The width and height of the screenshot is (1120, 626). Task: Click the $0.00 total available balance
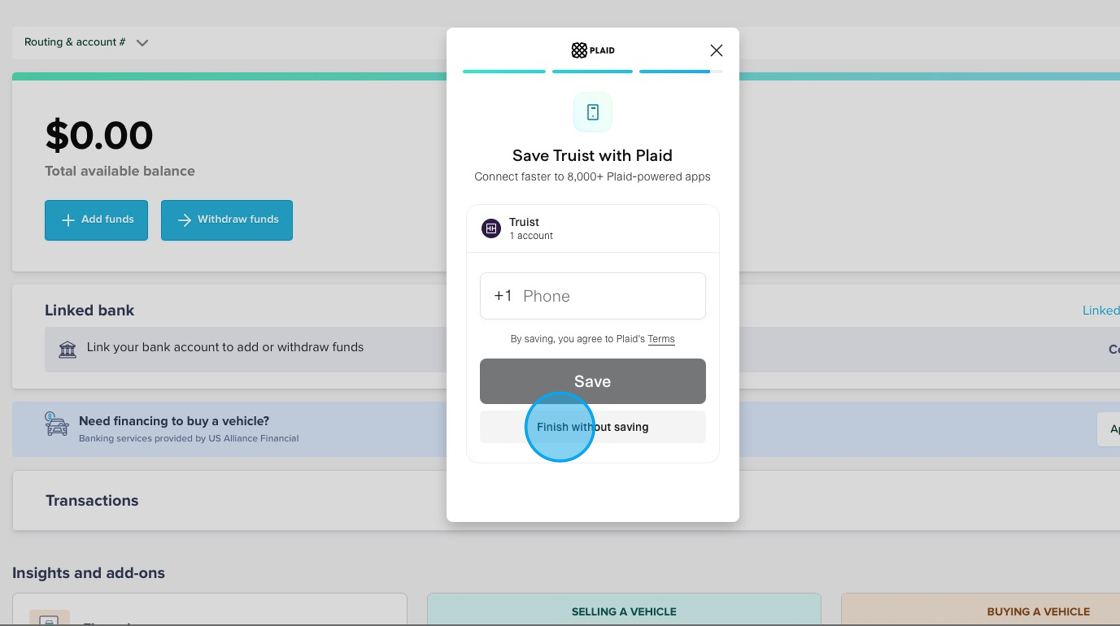[99, 135]
